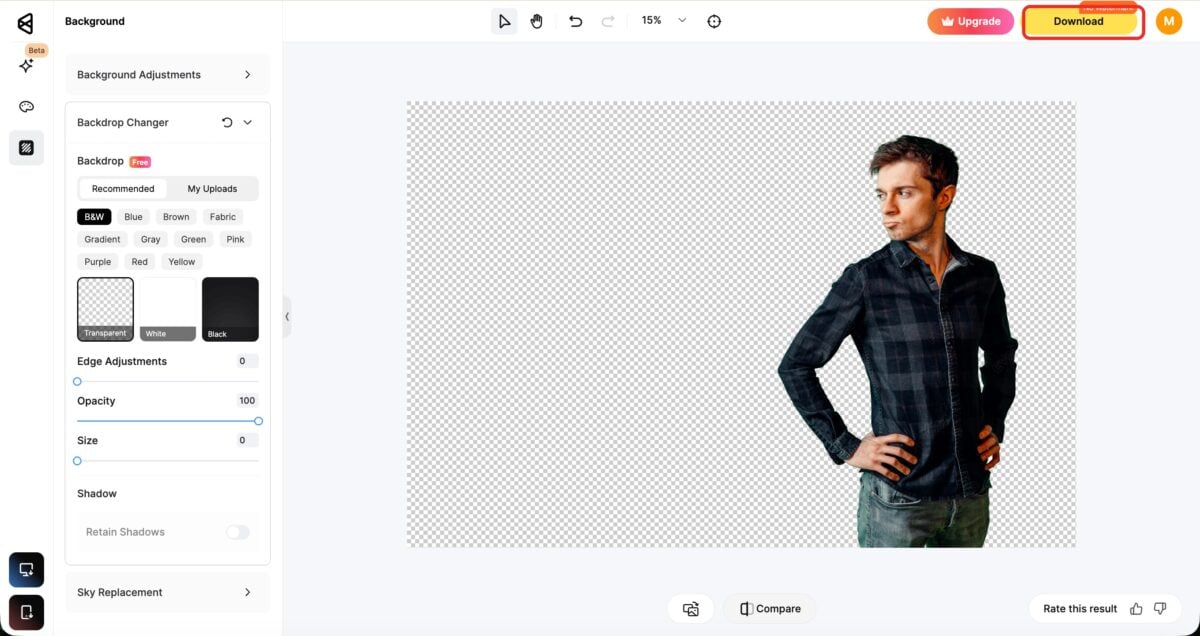Expand the Background Adjustments section
Screen dimensions: 1200x636
click(x=166, y=74)
